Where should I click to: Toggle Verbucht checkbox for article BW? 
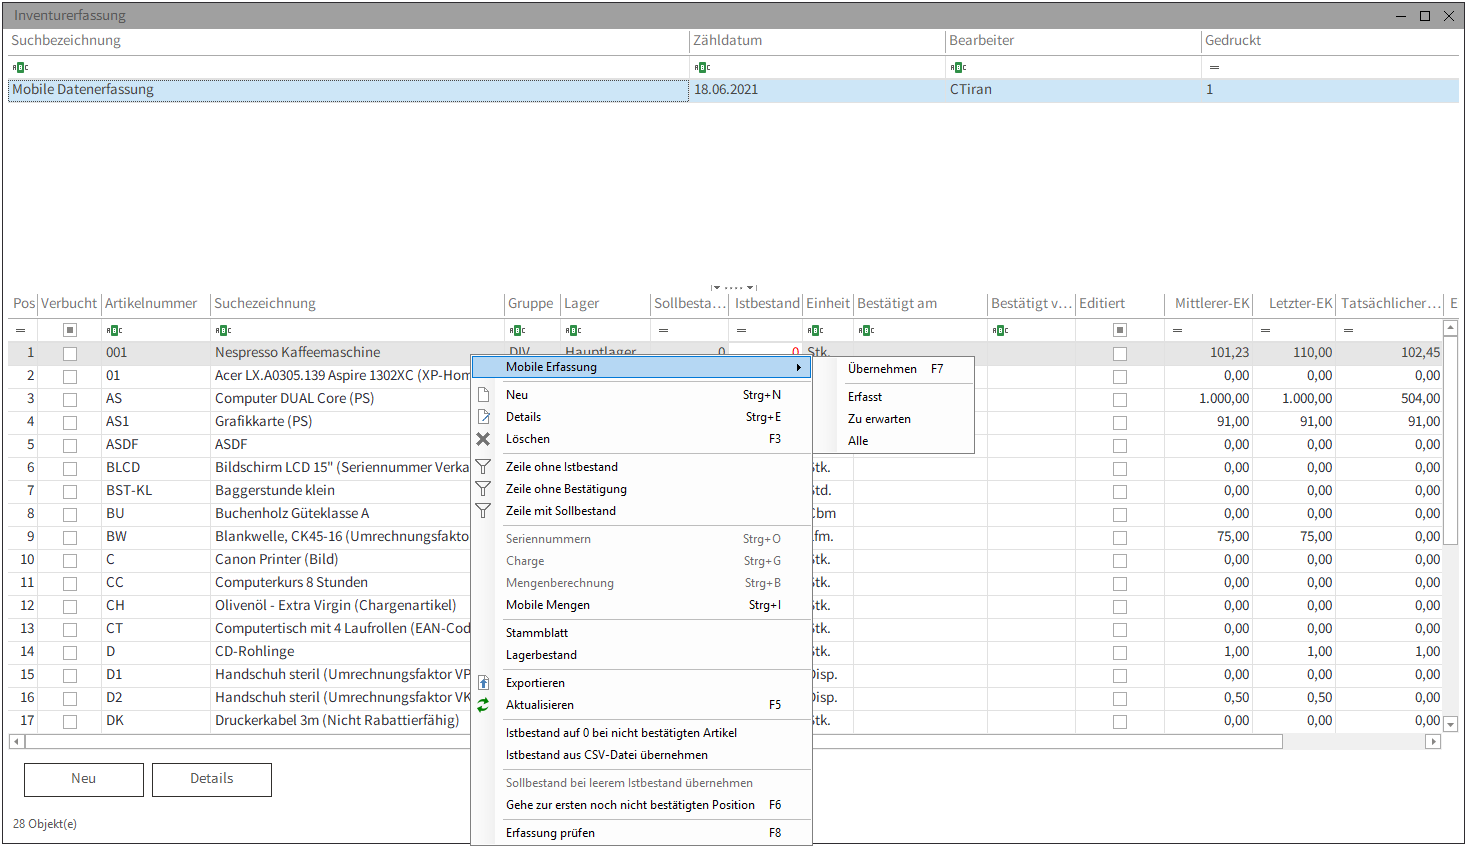pos(70,538)
